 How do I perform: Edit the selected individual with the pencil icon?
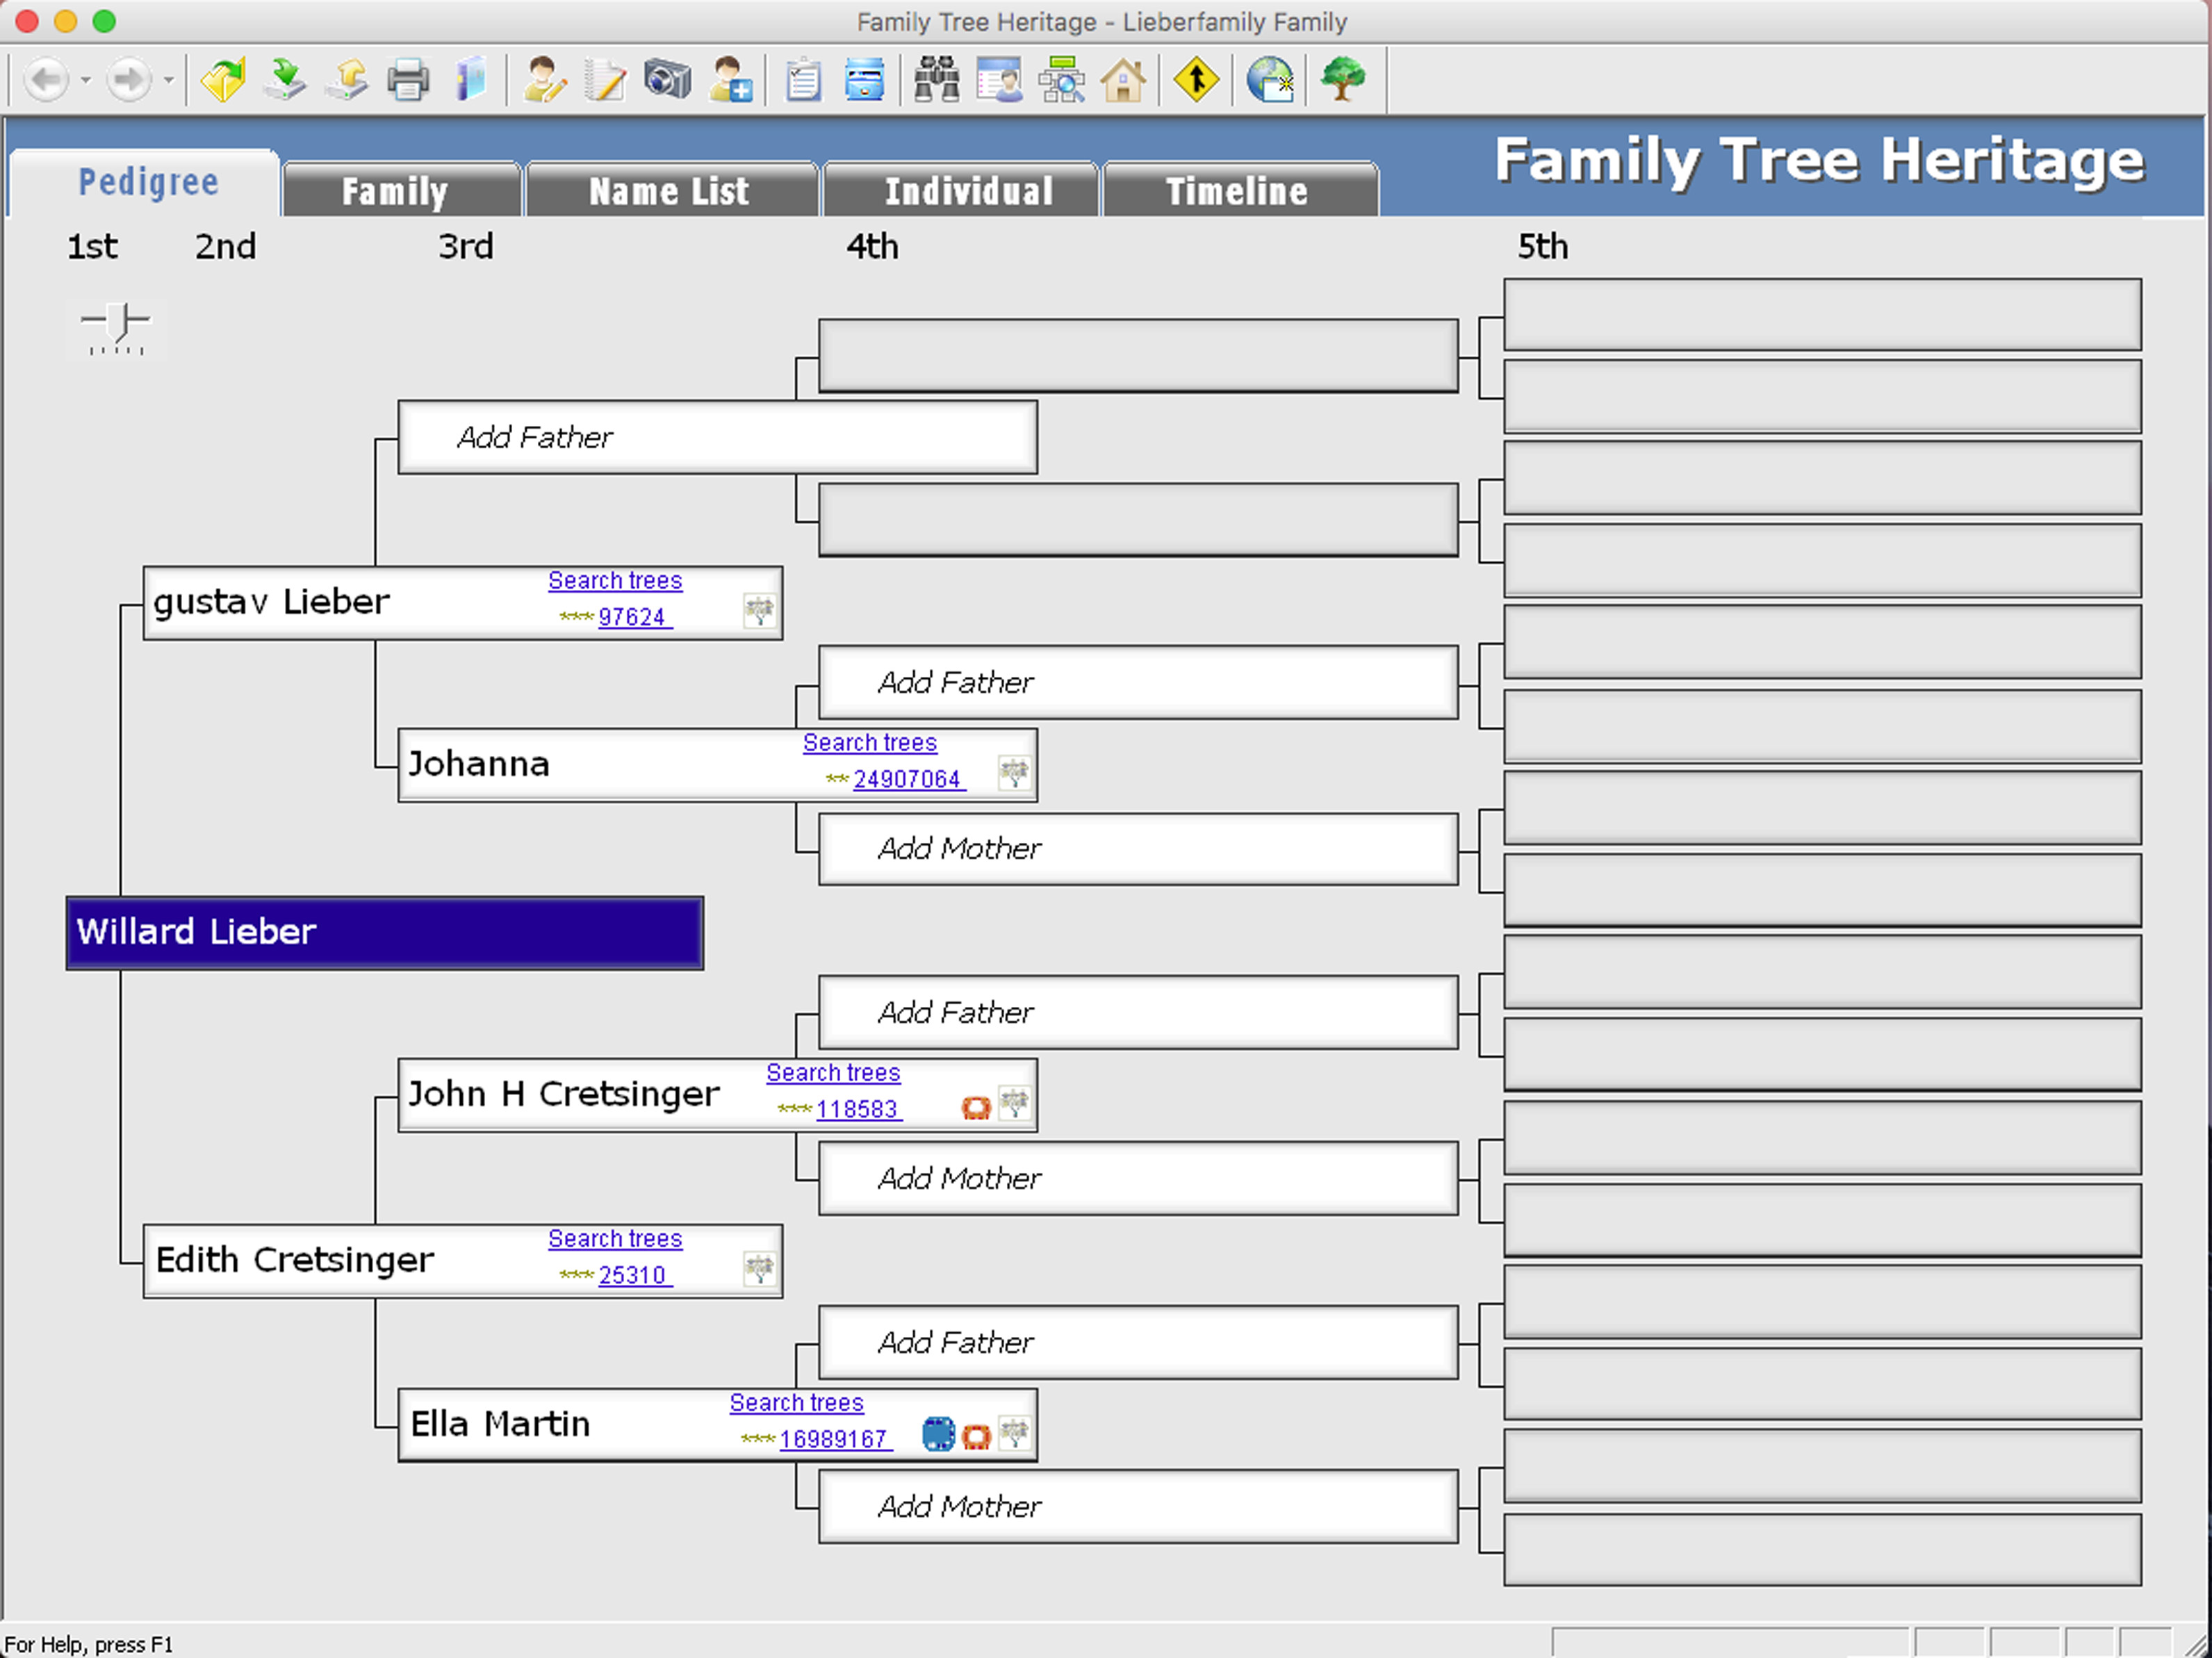543,80
